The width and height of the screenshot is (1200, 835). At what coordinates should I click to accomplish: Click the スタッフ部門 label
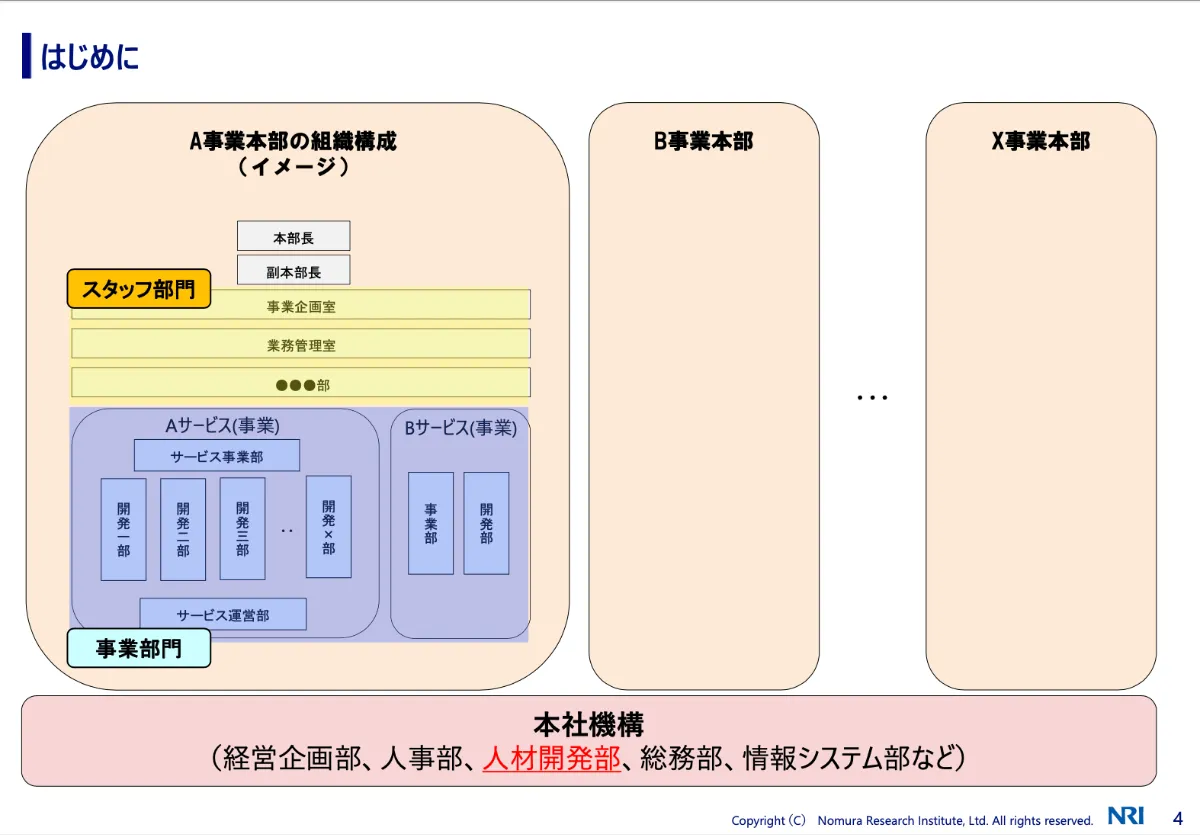(x=138, y=288)
